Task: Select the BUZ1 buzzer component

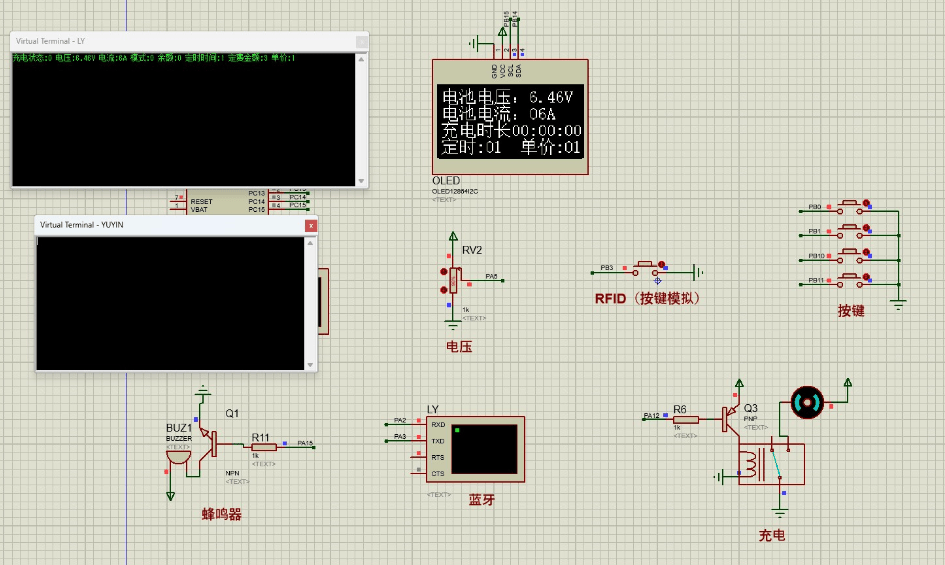Action: click(x=179, y=455)
